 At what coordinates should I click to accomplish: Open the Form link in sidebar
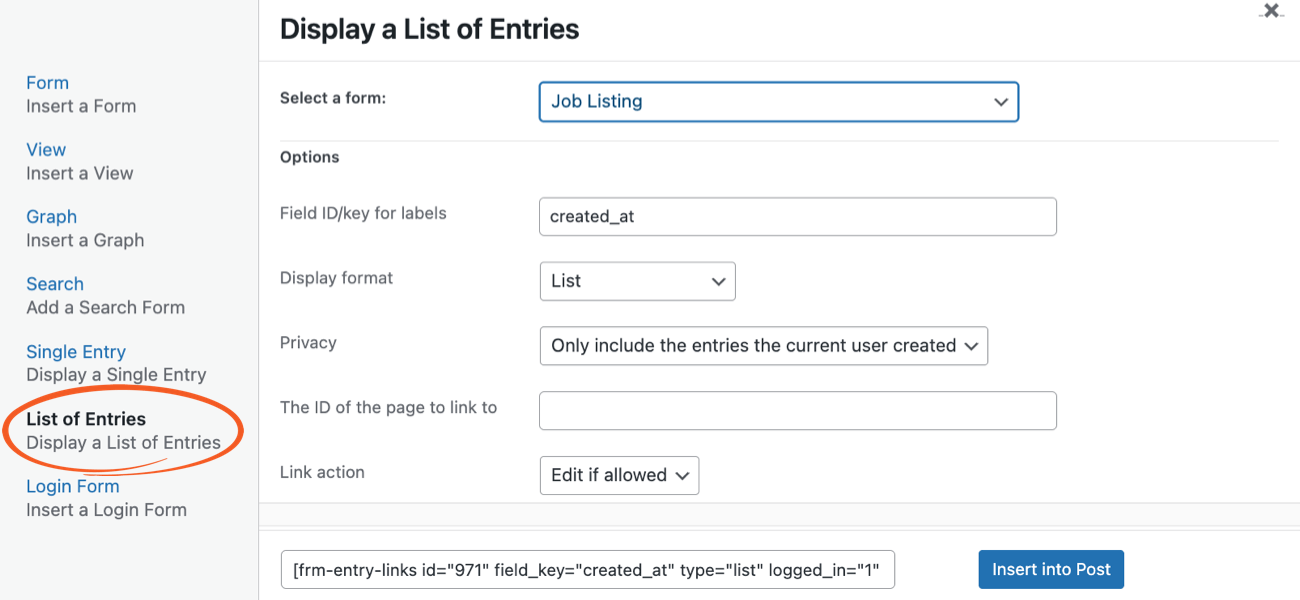coord(47,83)
